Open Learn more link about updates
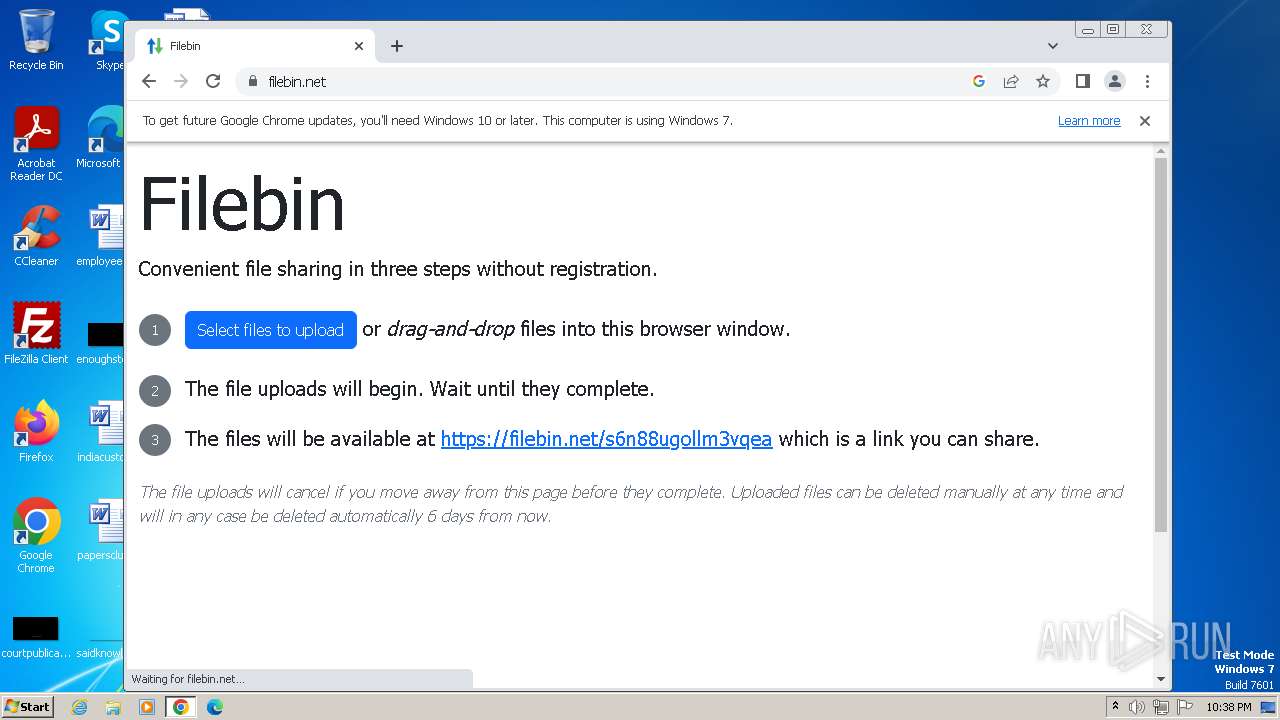 click(1089, 121)
